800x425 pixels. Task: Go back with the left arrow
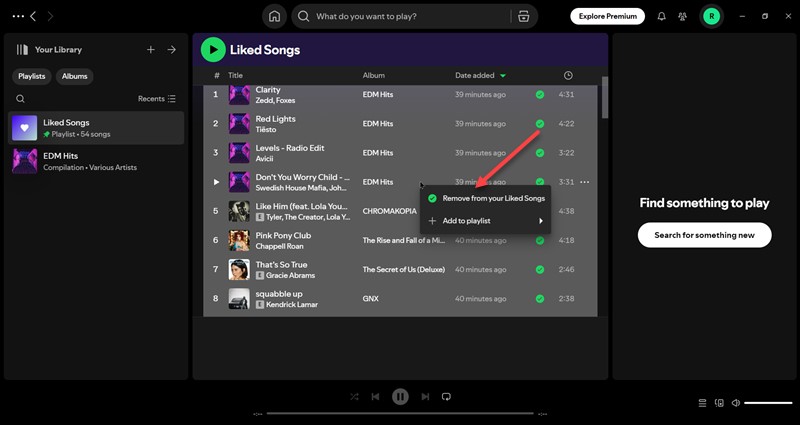pos(33,16)
